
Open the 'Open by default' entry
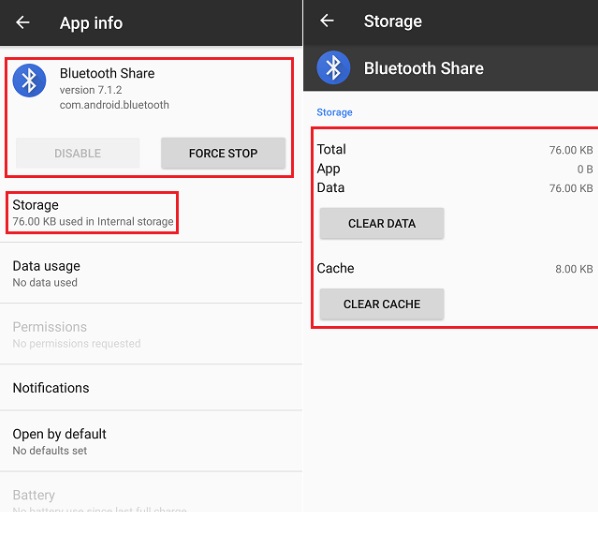point(151,442)
